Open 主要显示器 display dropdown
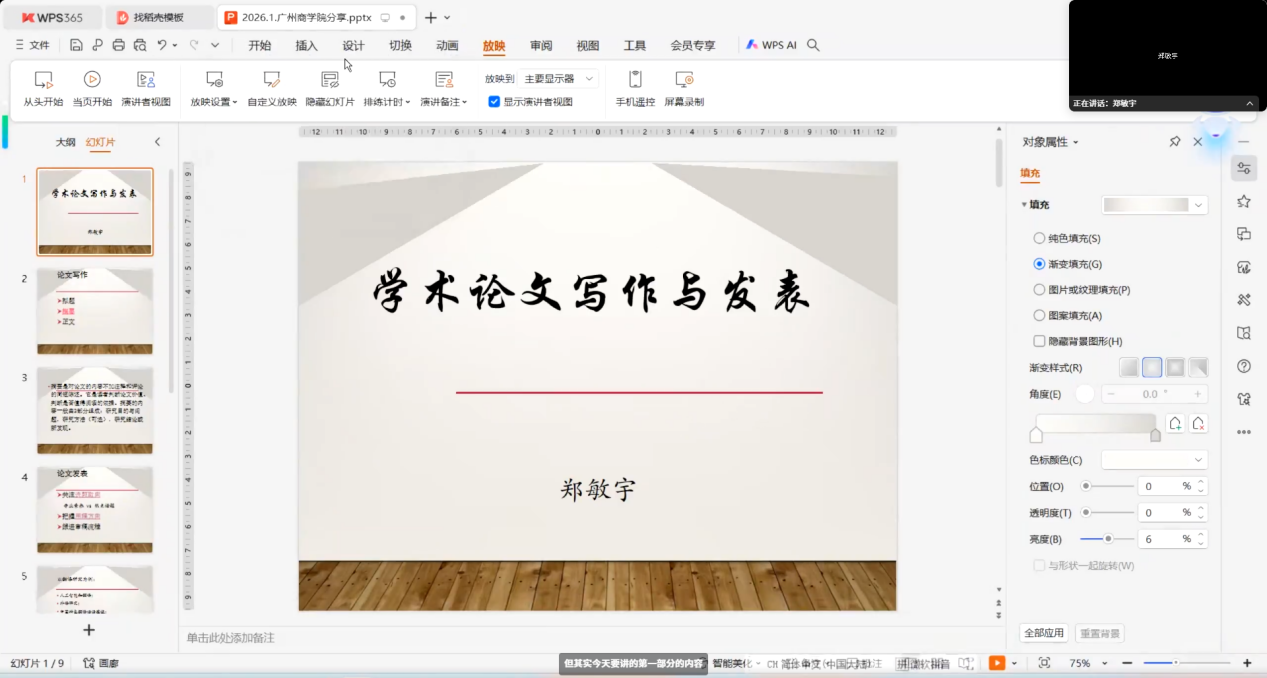Screen dimensions: 1267x678 click(x=560, y=78)
